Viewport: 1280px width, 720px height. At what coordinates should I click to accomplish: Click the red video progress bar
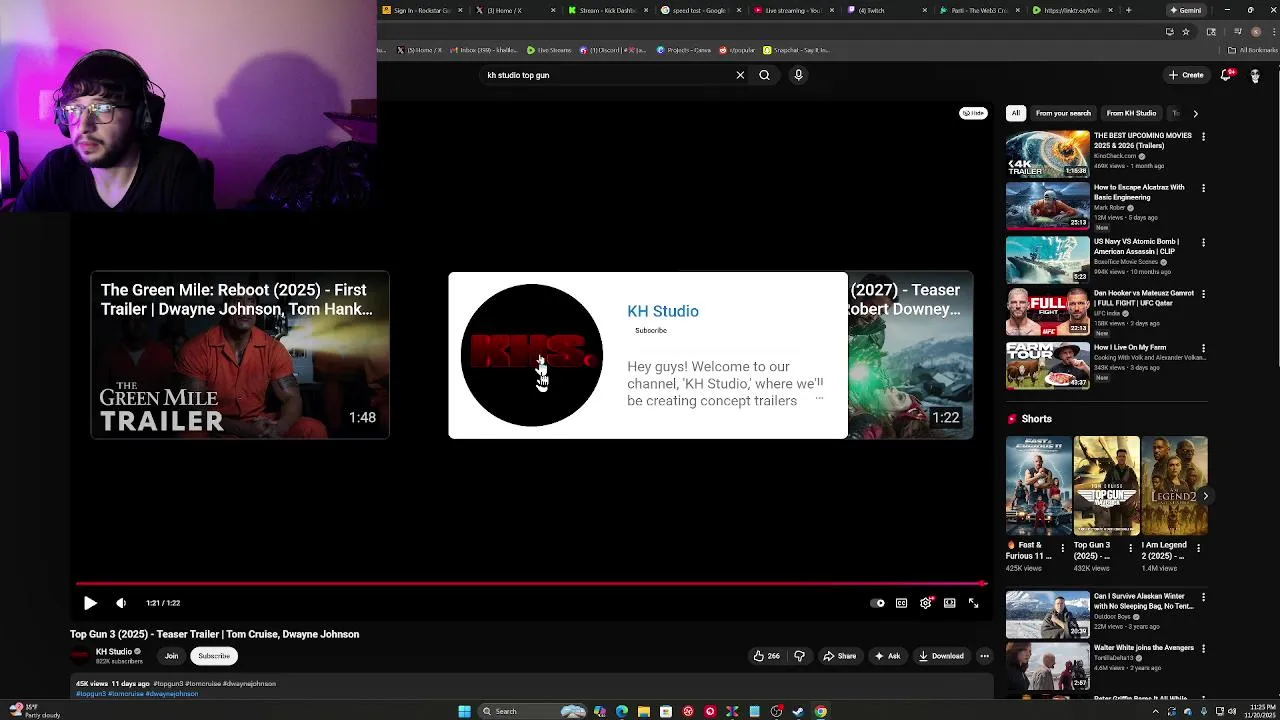530,583
